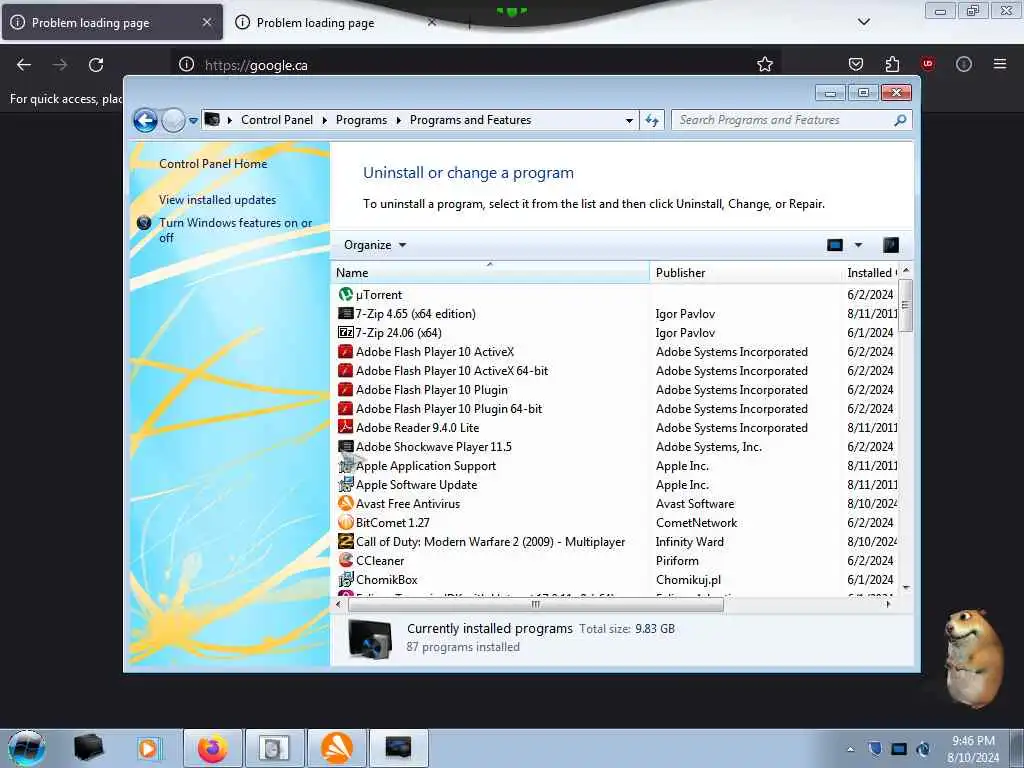Click the Adobe Flash Player 10 ActiveX icon

(x=345, y=351)
